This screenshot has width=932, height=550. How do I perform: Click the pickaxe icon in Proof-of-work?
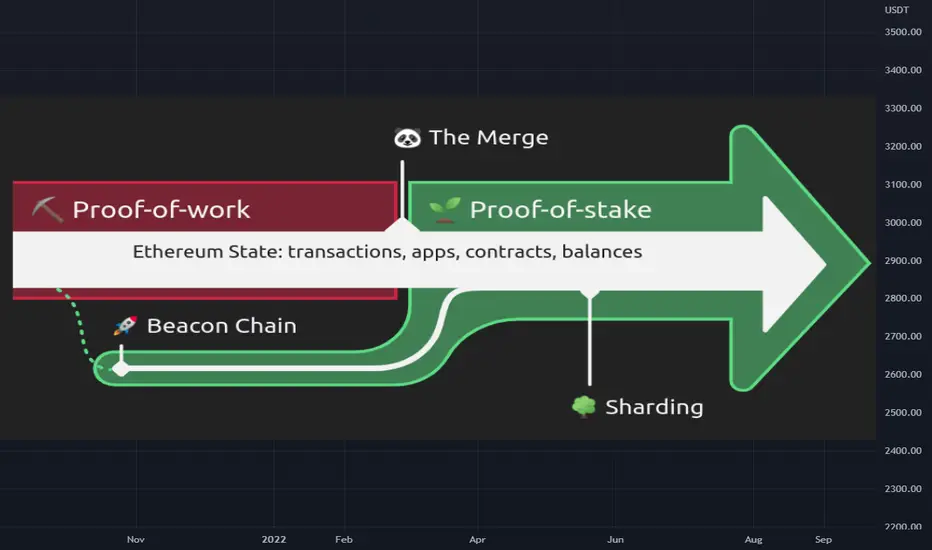(x=47, y=209)
